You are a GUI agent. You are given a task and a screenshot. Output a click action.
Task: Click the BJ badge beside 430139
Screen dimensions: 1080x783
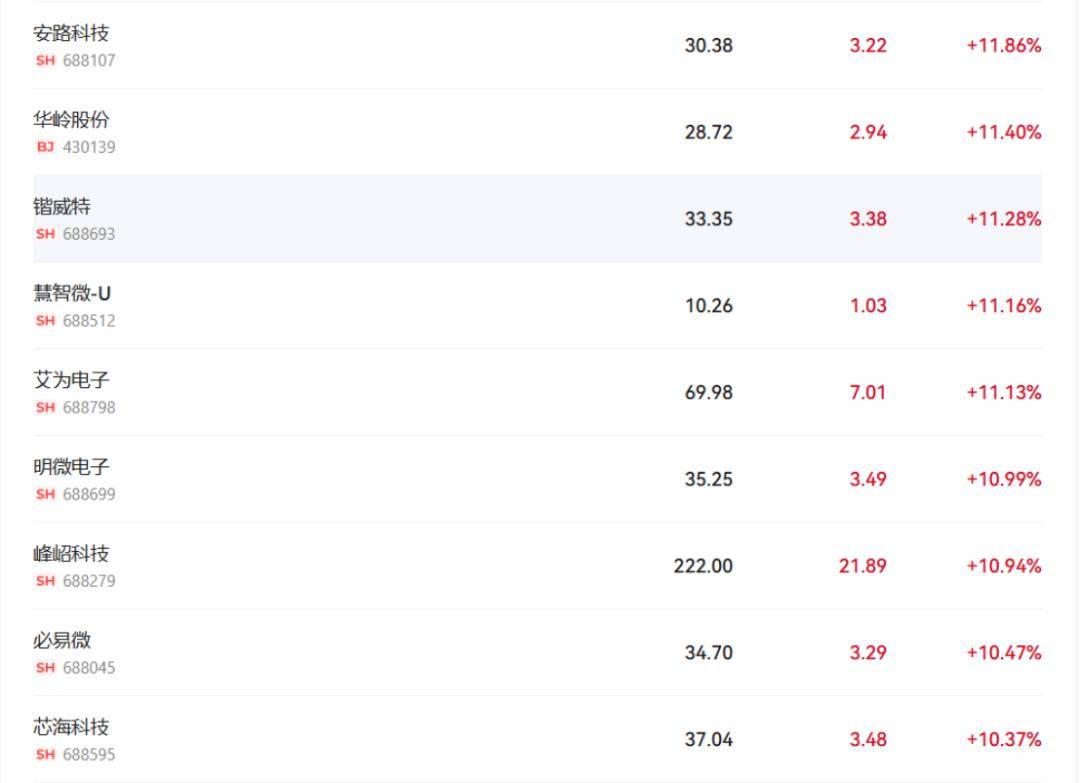(45, 147)
